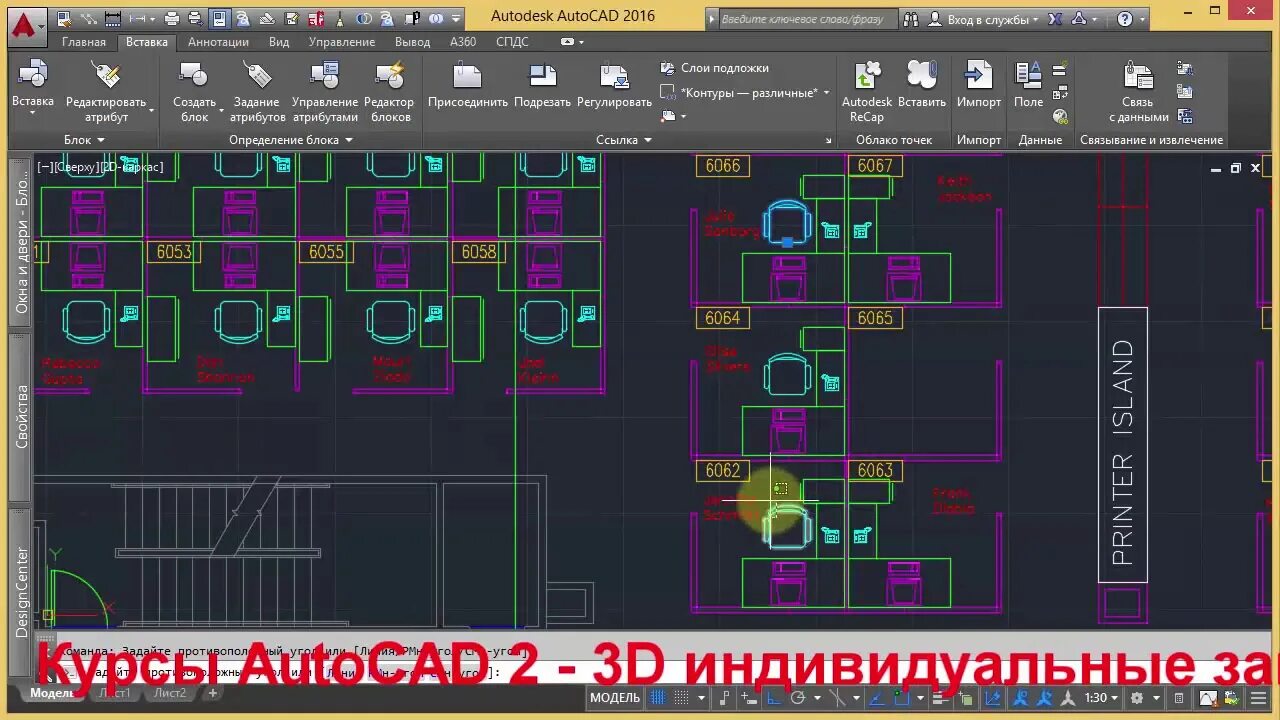Image resolution: width=1280 pixels, height=720 pixels.
Task: Click the Plot printer icon in quick access toolbar
Action: [171, 19]
